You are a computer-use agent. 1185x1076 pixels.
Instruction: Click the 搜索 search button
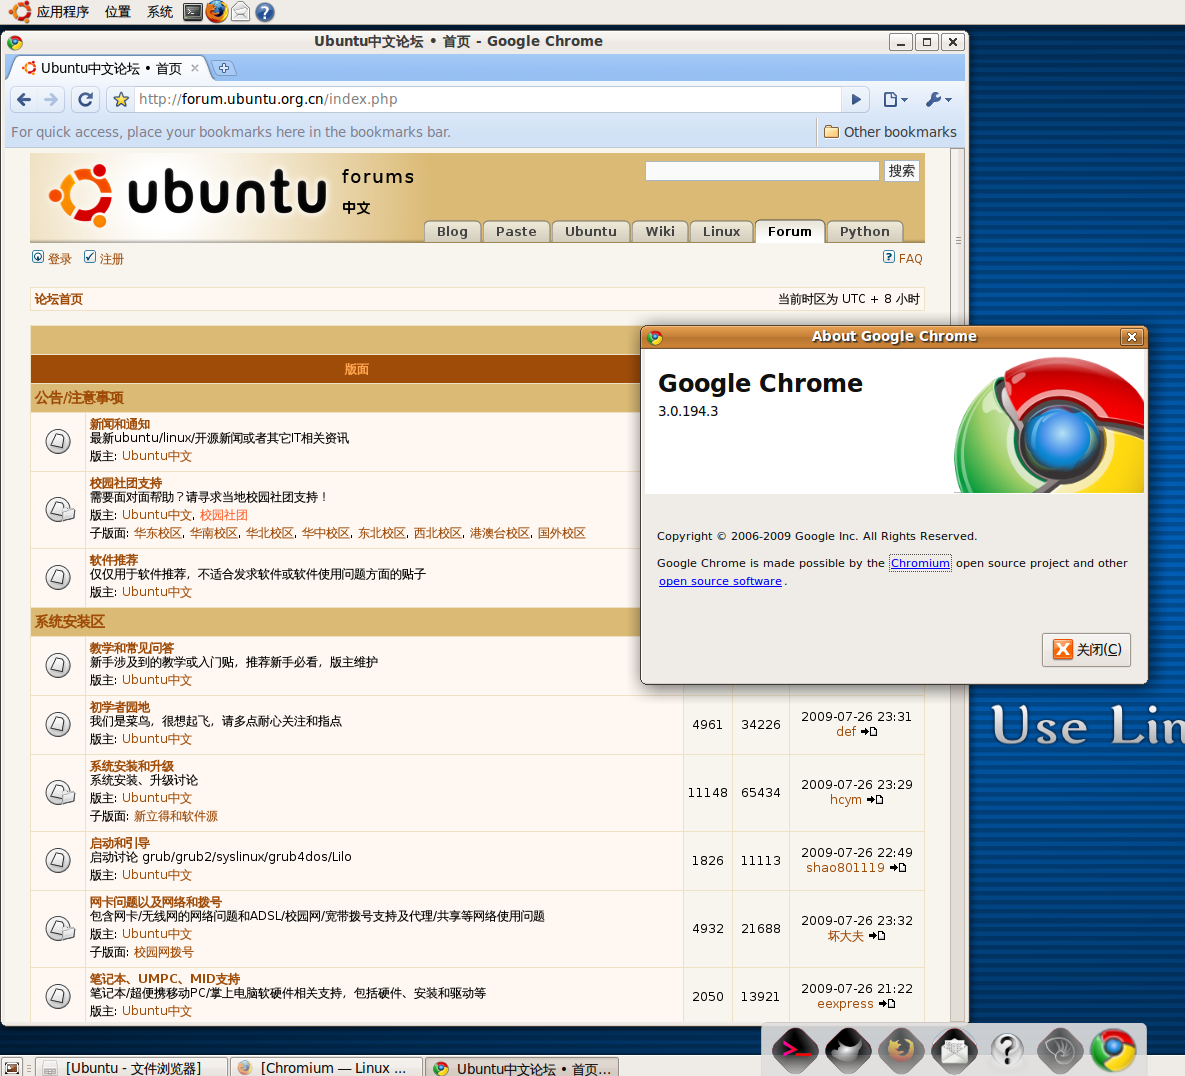point(902,171)
